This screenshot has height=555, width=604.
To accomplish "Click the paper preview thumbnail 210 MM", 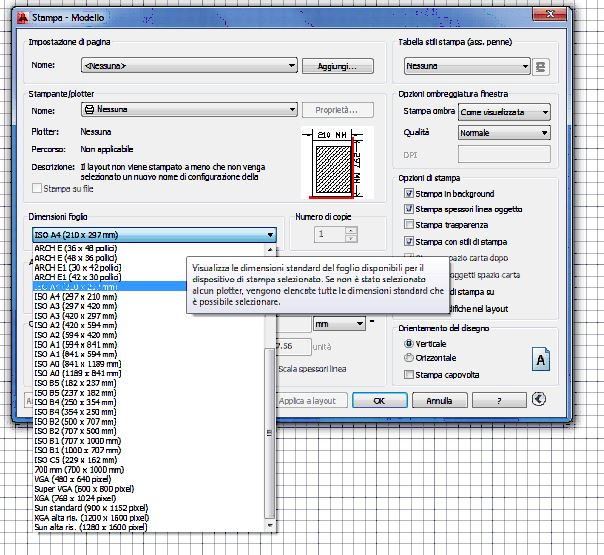I will pyautogui.click(x=337, y=163).
